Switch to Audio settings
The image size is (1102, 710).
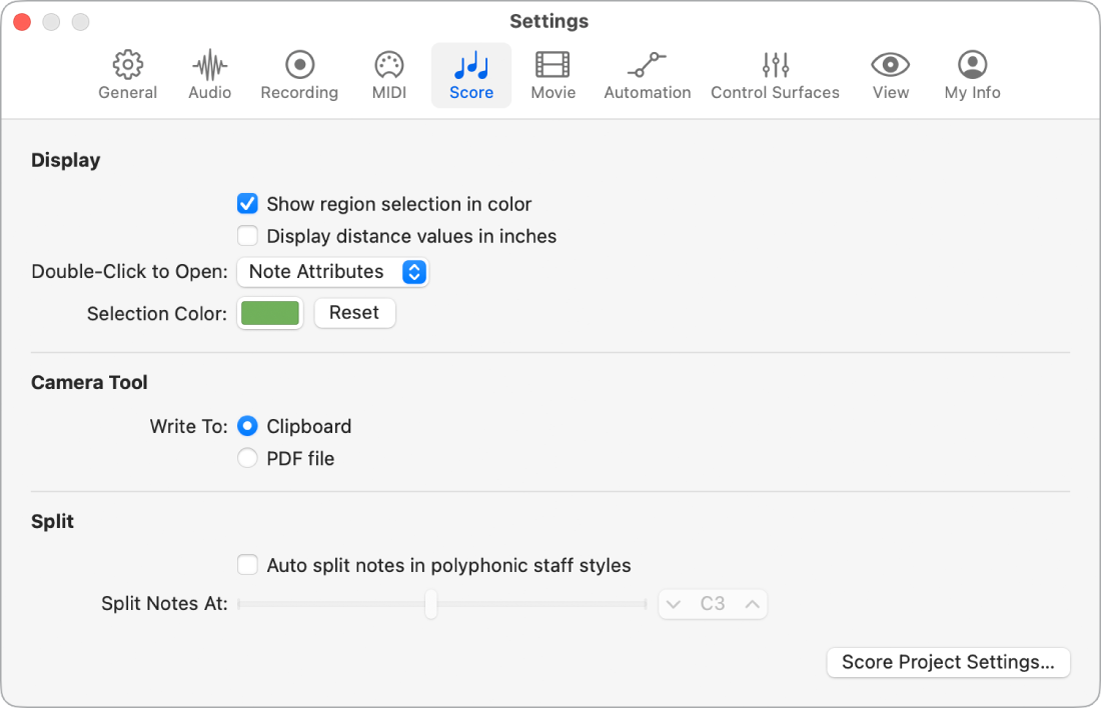click(x=209, y=74)
